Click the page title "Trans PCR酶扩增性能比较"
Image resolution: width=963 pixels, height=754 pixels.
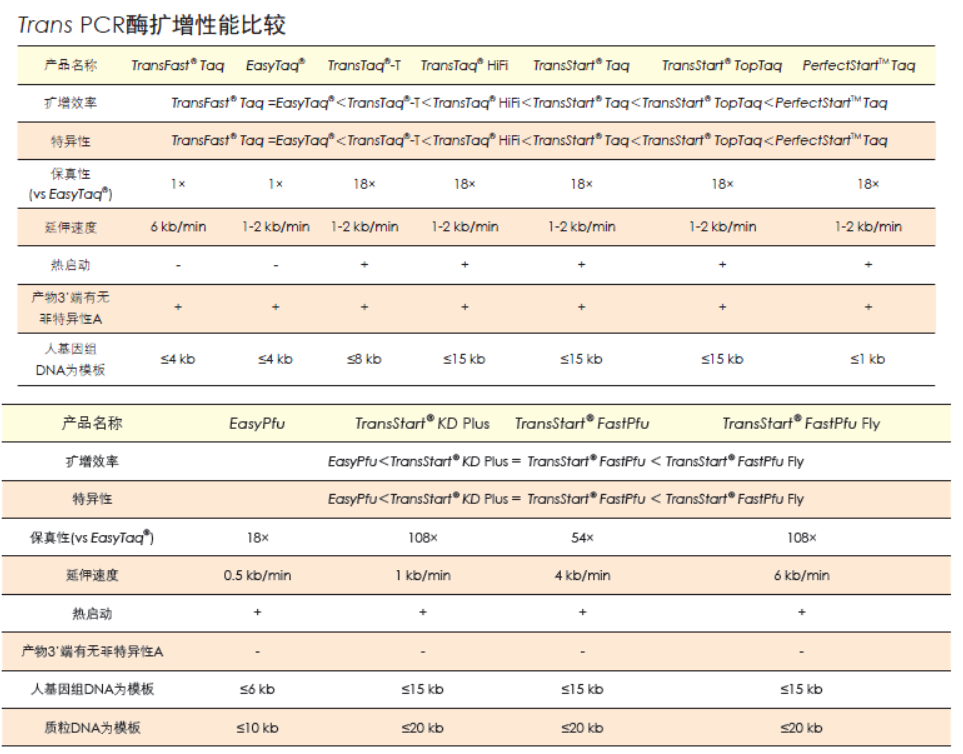[152, 25]
